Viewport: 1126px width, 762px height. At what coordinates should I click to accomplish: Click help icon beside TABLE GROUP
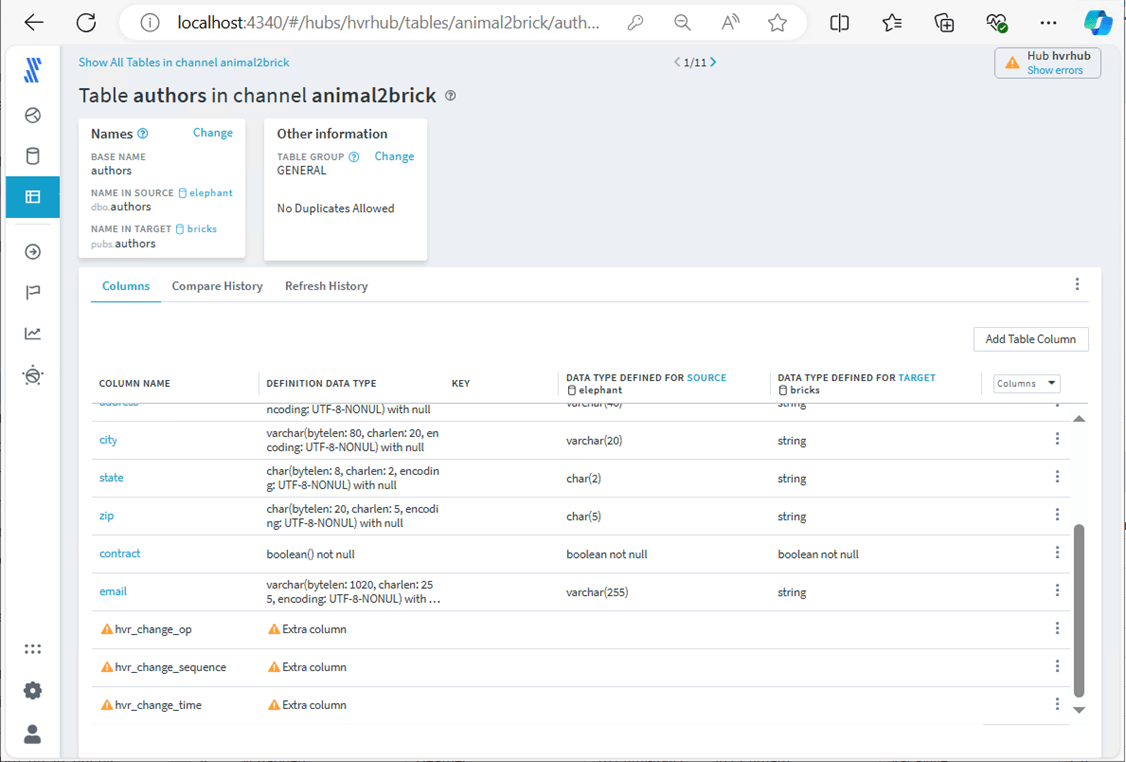(354, 157)
